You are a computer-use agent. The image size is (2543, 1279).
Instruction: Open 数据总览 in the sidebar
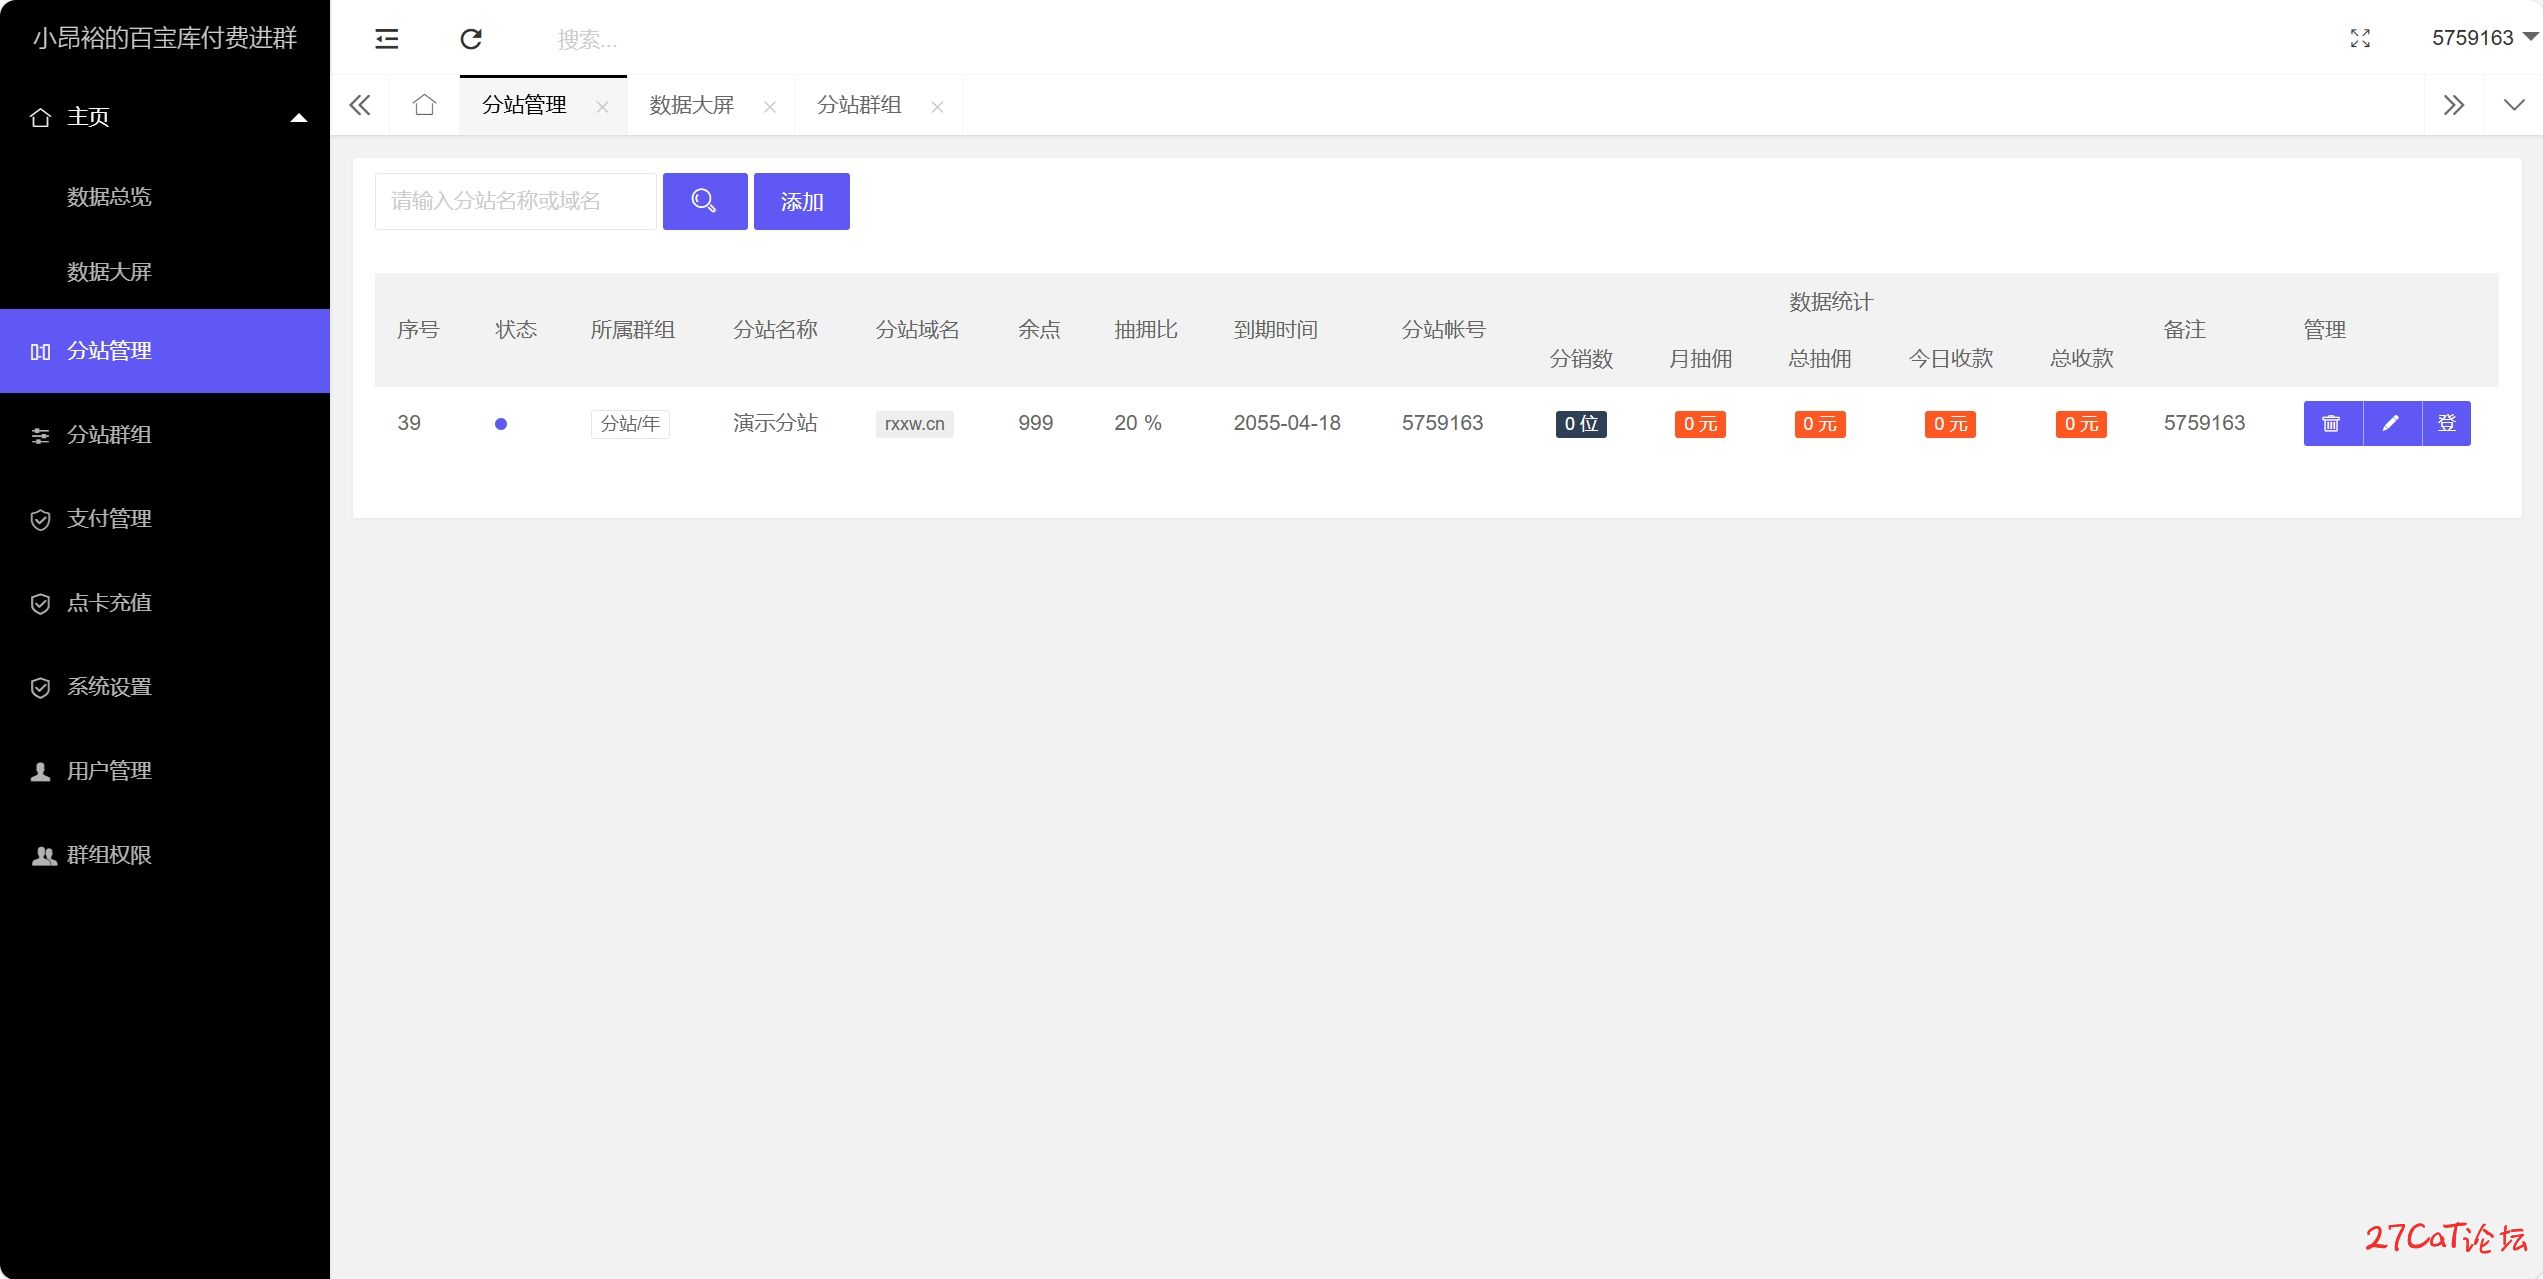(109, 197)
